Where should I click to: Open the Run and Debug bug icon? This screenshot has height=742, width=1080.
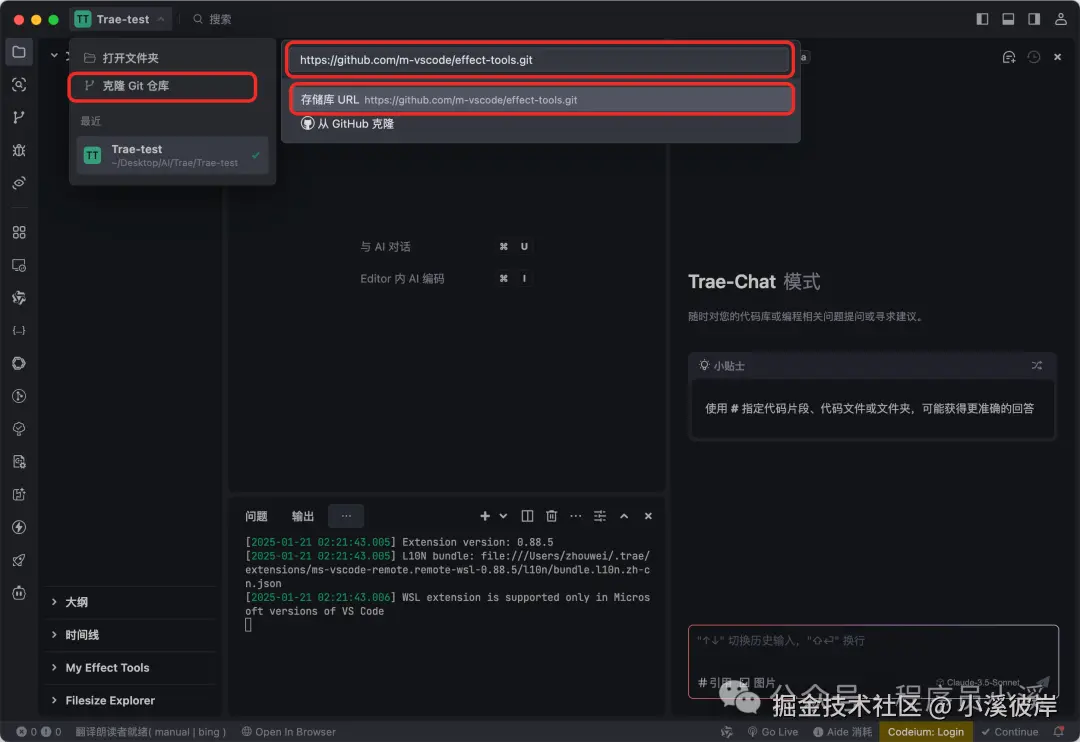coord(19,150)
